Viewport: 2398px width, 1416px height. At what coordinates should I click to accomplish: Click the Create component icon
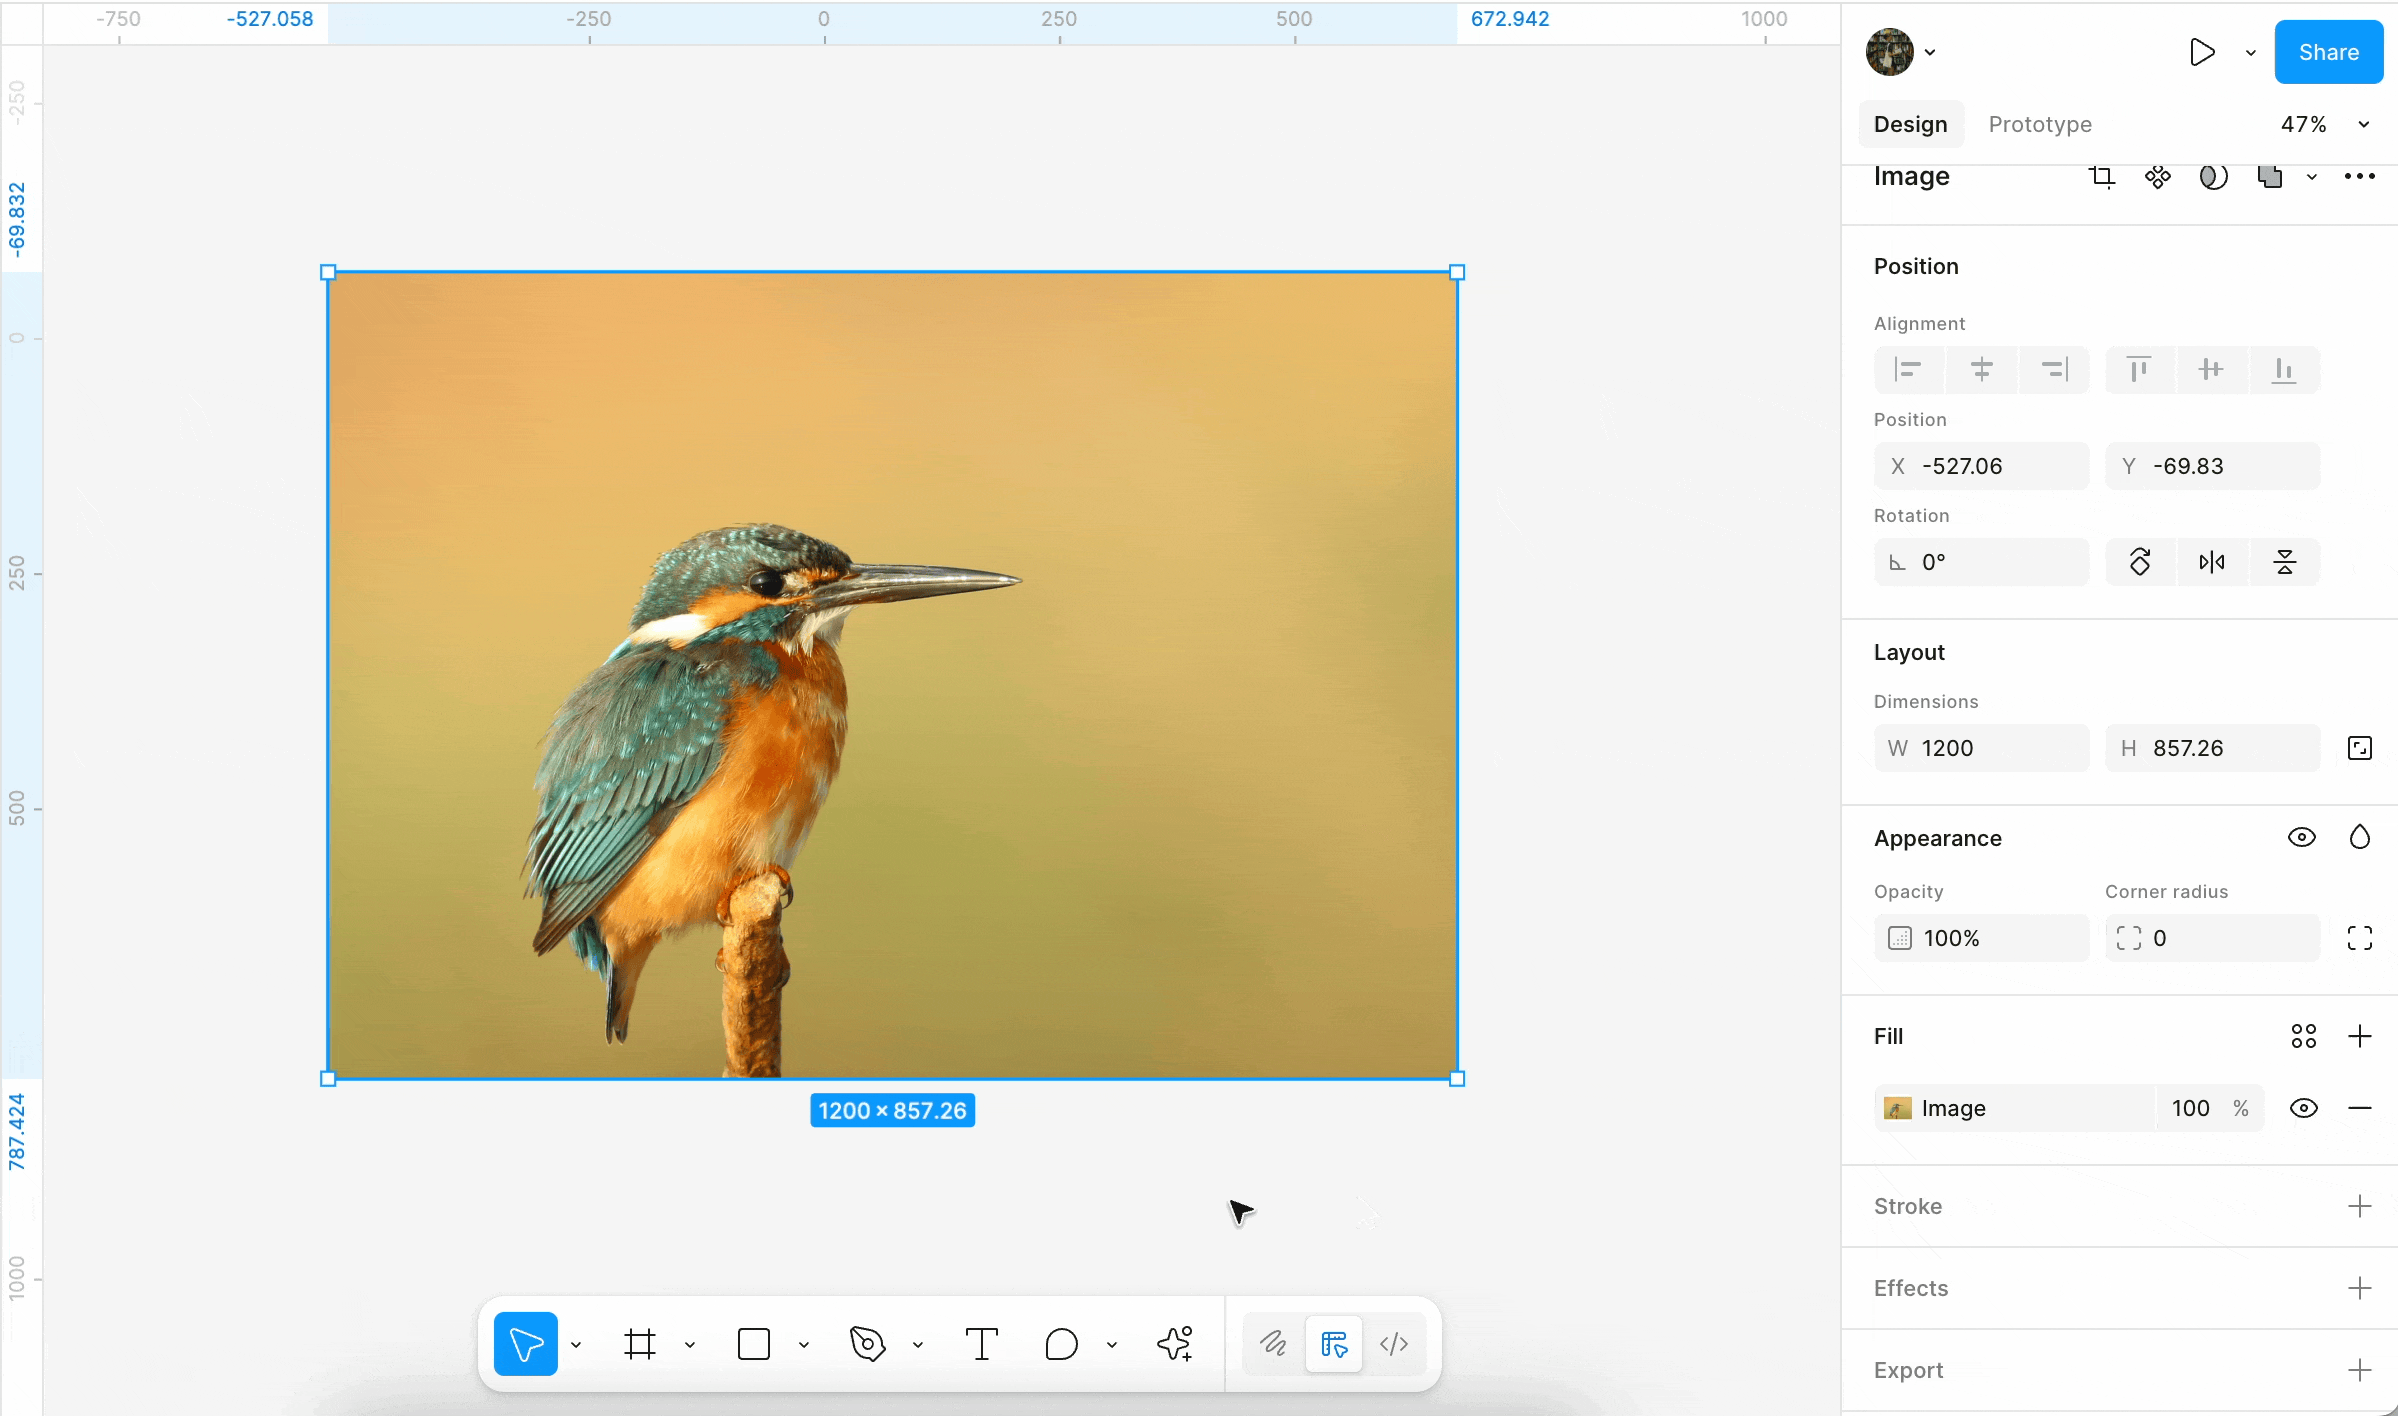point(2158,177)
